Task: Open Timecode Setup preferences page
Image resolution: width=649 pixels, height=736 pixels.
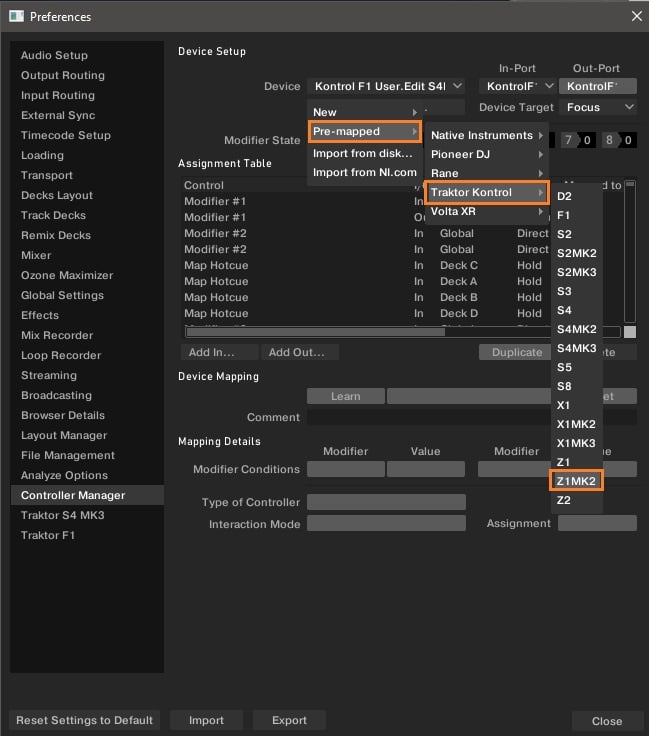Action: point(87,135)
